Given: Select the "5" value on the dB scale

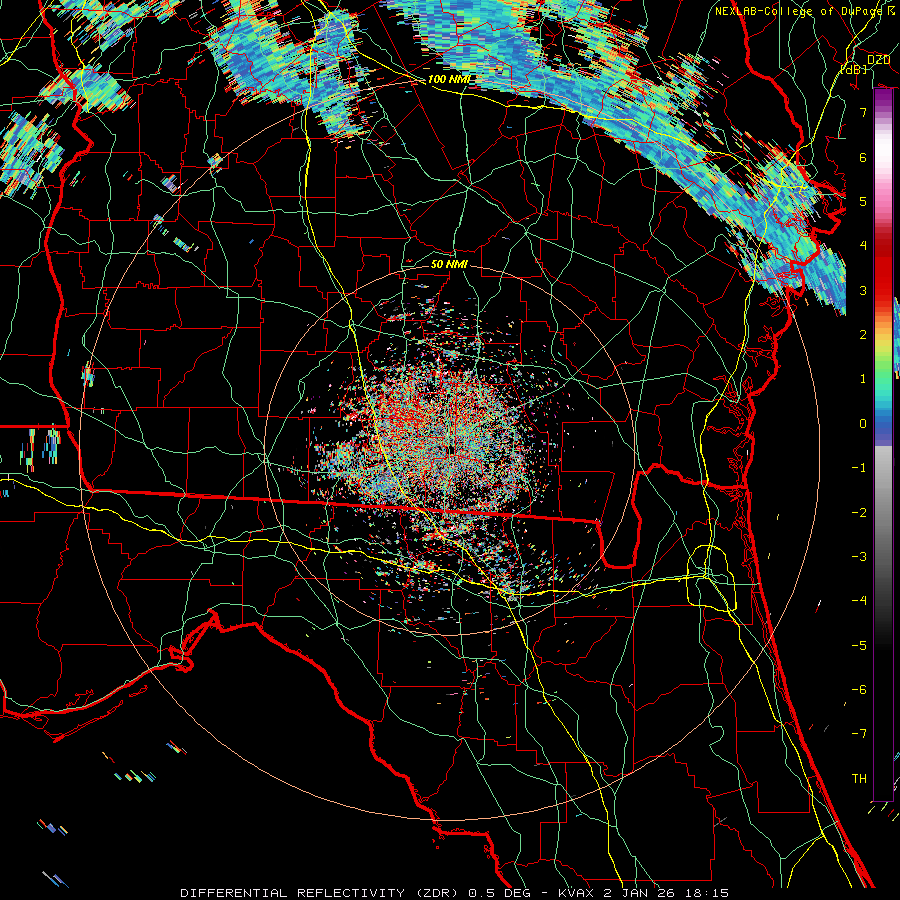Looking at the screenshot, I should point(863,201).
